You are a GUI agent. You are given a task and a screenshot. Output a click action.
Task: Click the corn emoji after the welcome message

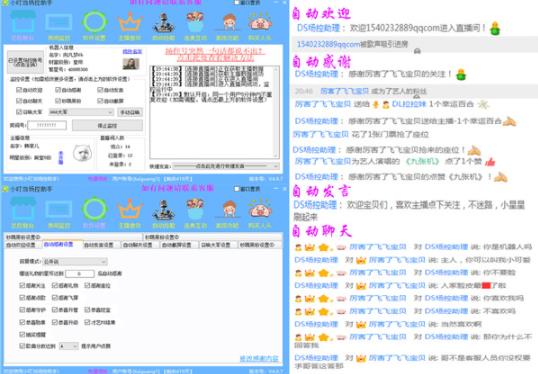click(x=494, y=28)
